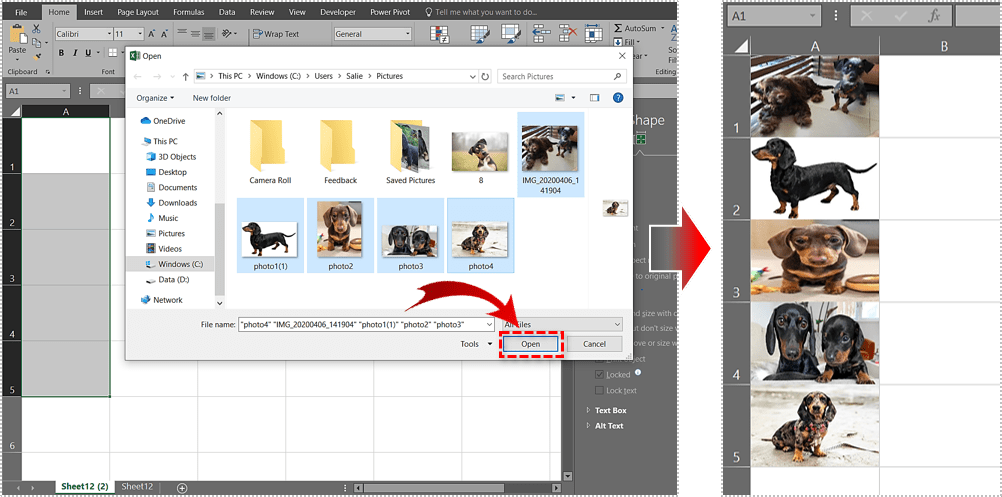
Task: Open the dialog's Help question mark icon
Action: point(619,98)
